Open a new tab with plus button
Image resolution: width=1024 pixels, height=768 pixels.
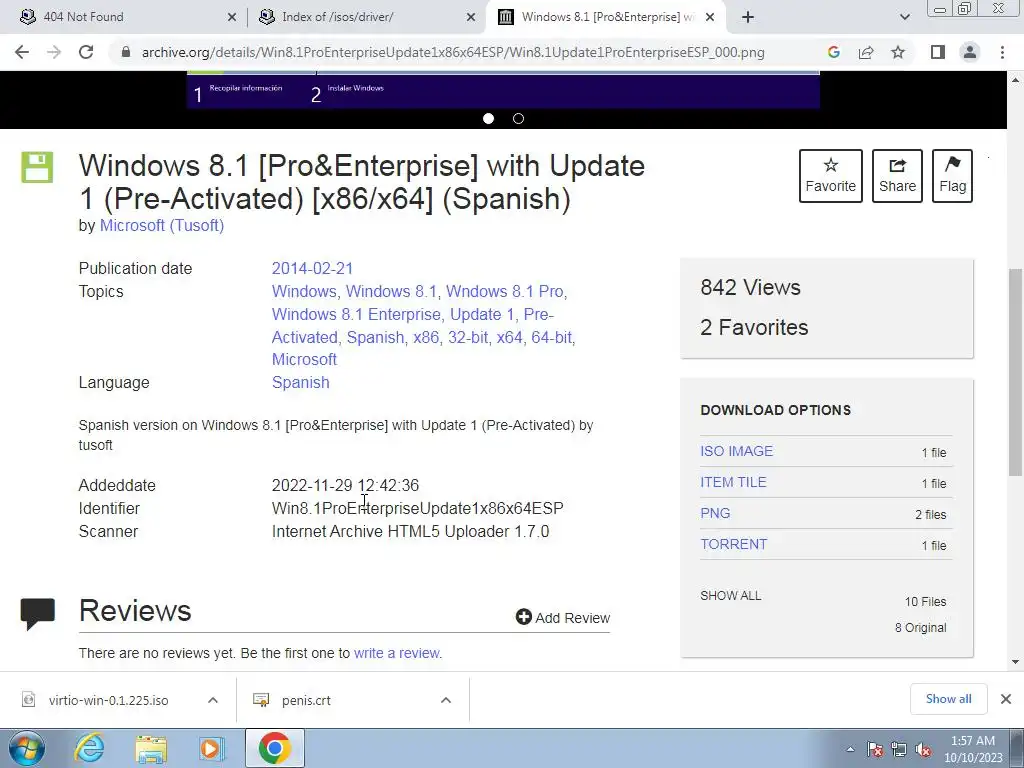pos(748,17)
